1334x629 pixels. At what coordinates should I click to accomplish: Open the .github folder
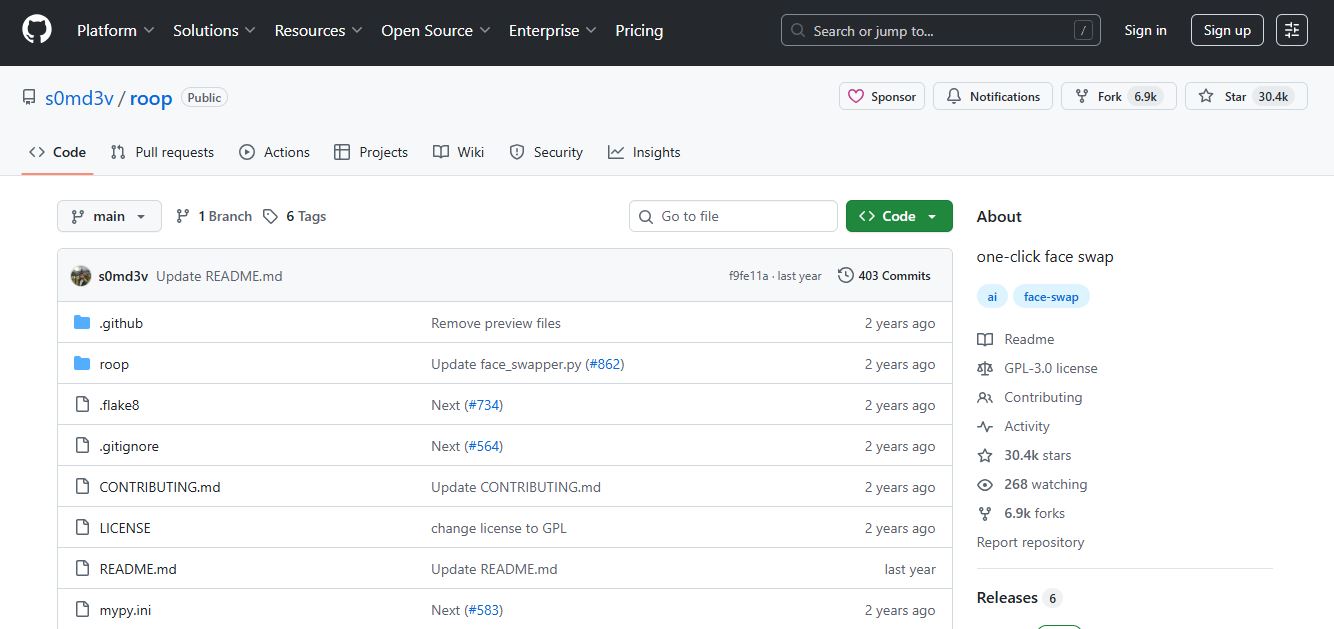121,323
